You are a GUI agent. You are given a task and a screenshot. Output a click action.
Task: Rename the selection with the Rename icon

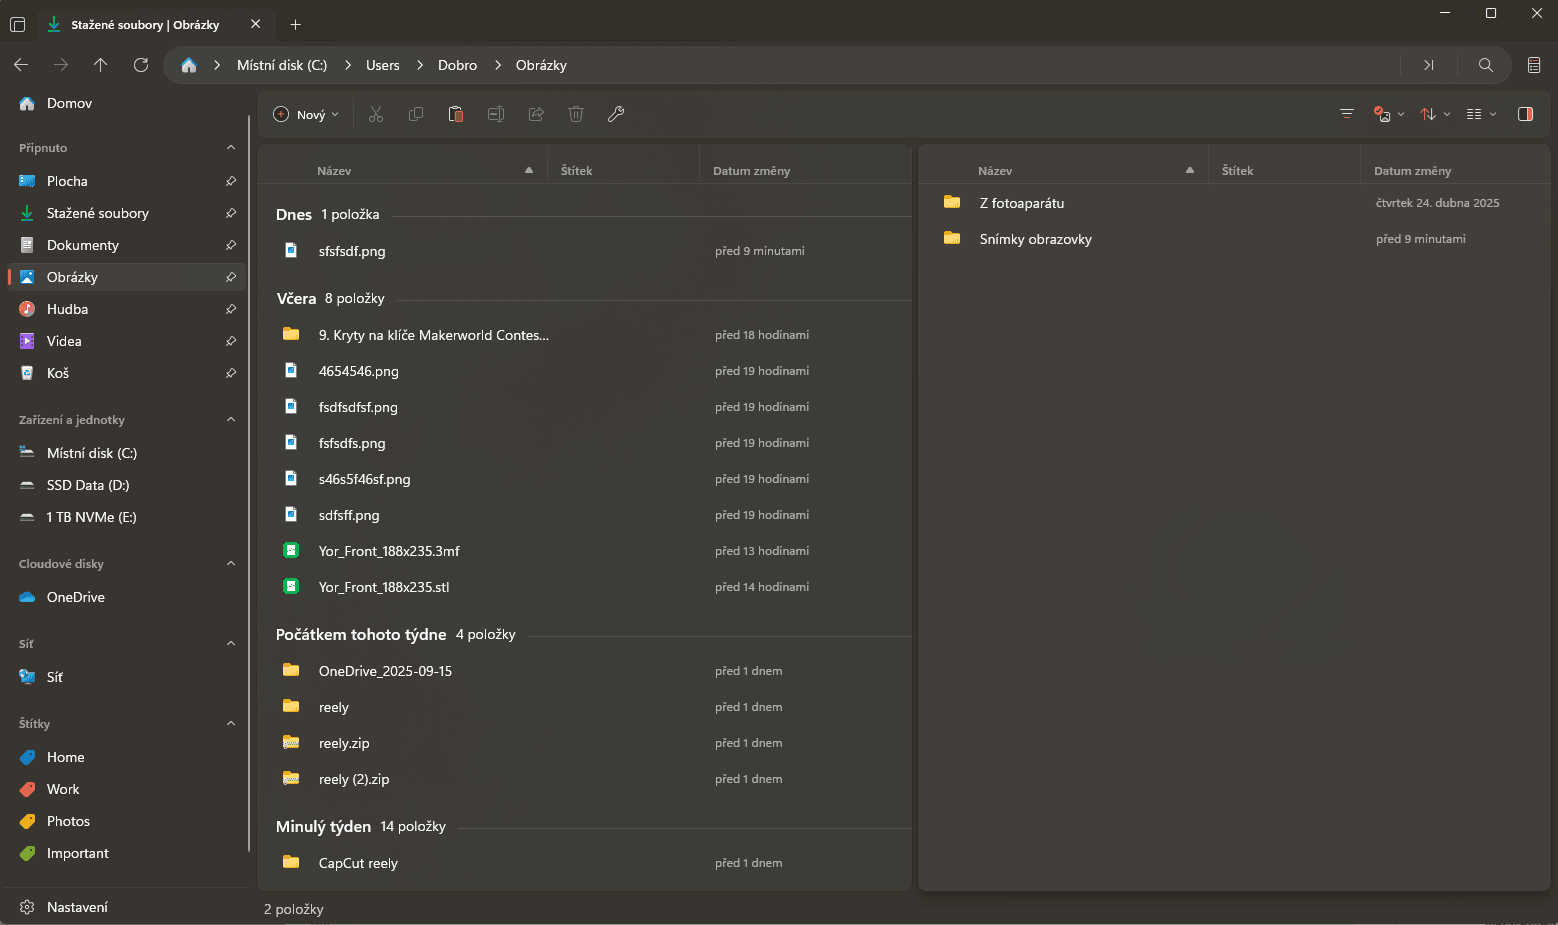pyautogui.click(x=496, y=113)
